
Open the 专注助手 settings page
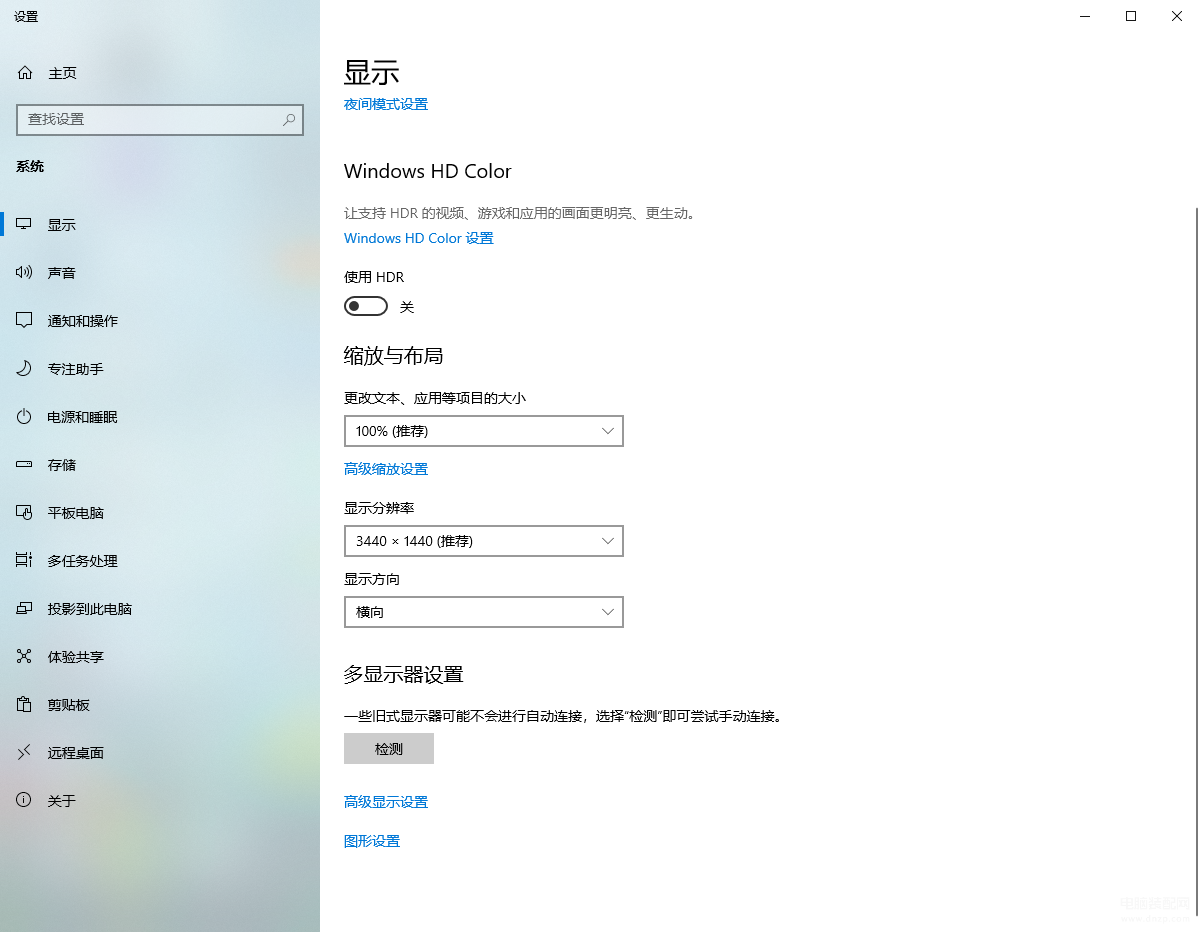[160, 369]
